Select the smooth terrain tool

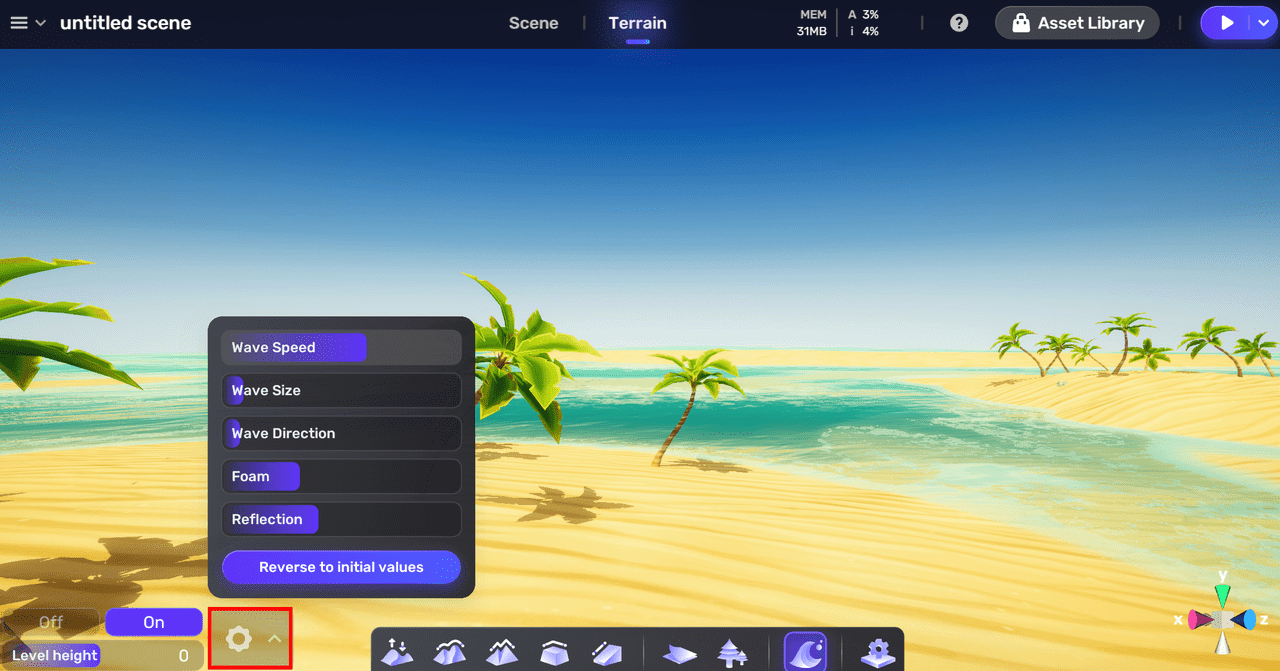(449, 653)
